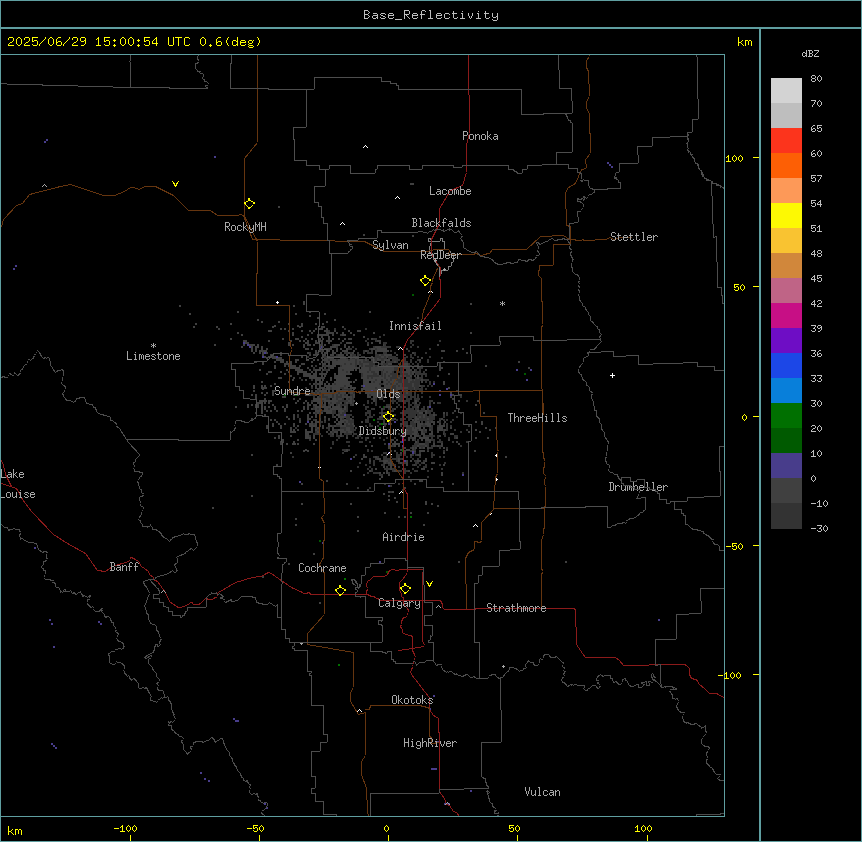Click the Sylvan label

[x=390, y=245]
